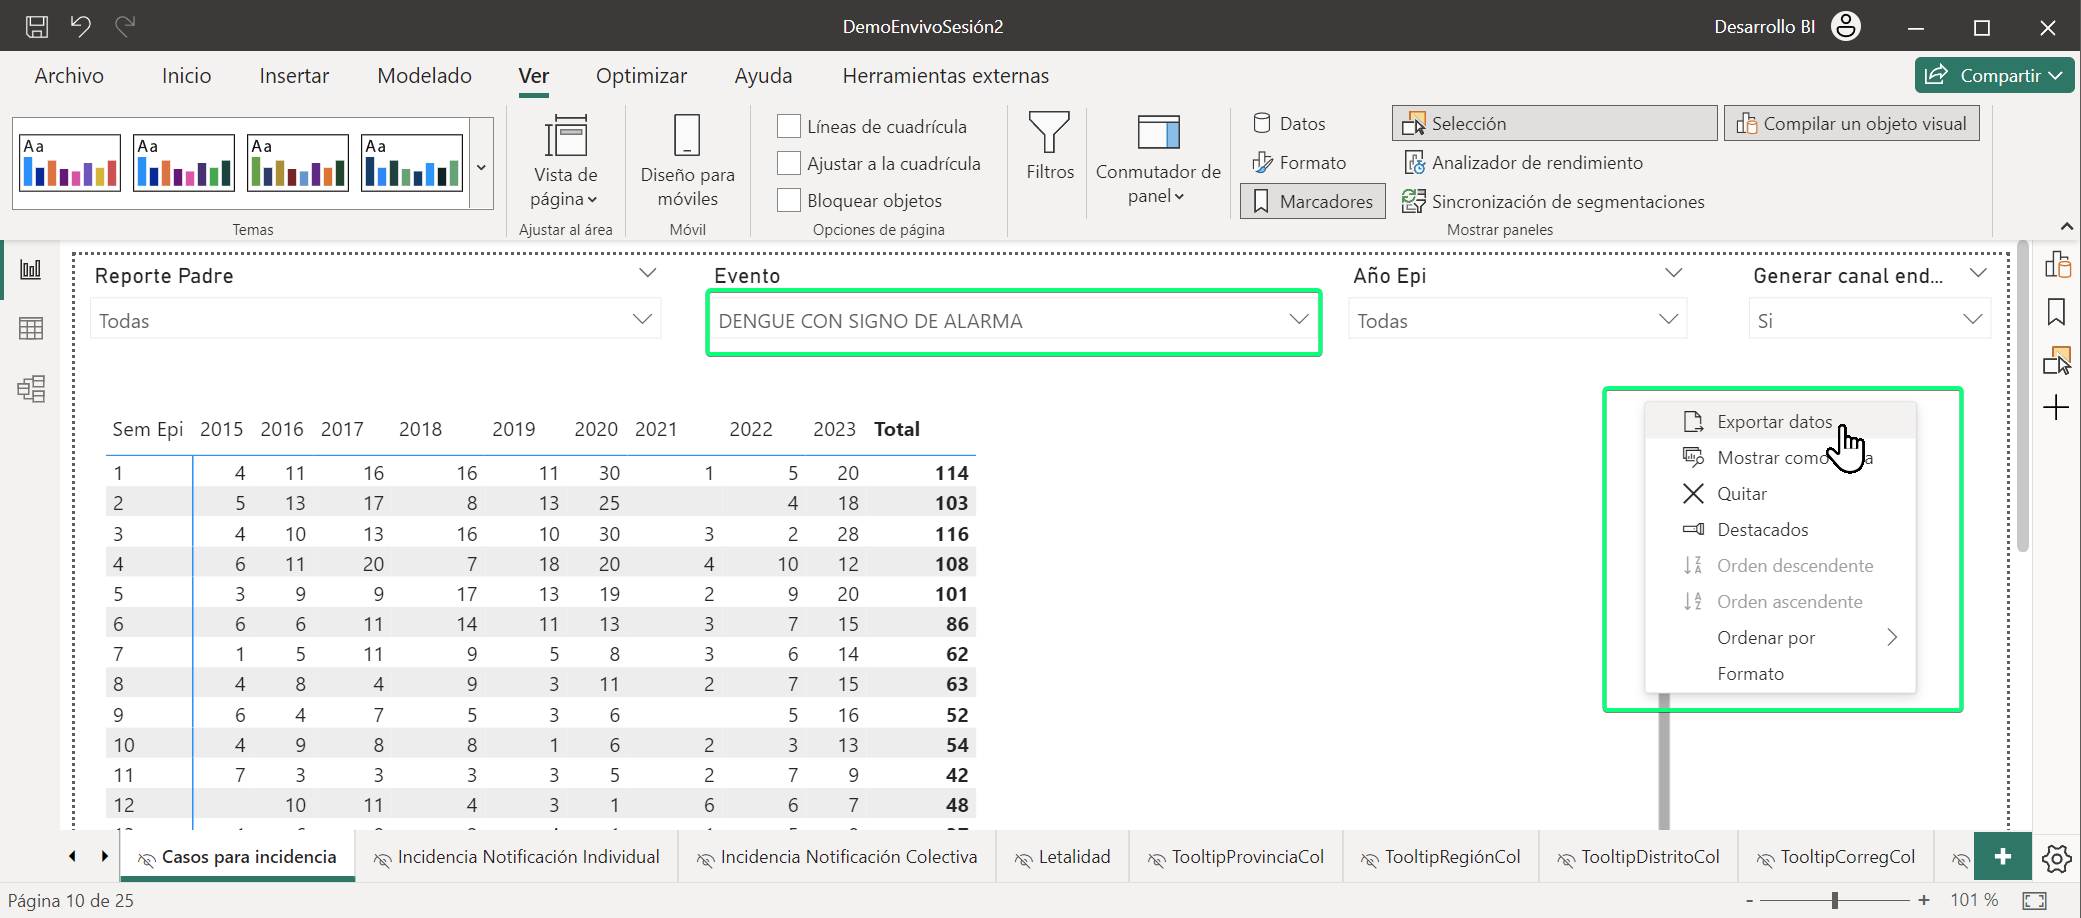
Task: Open Herramientas externas tab
Action: [945, 75]
